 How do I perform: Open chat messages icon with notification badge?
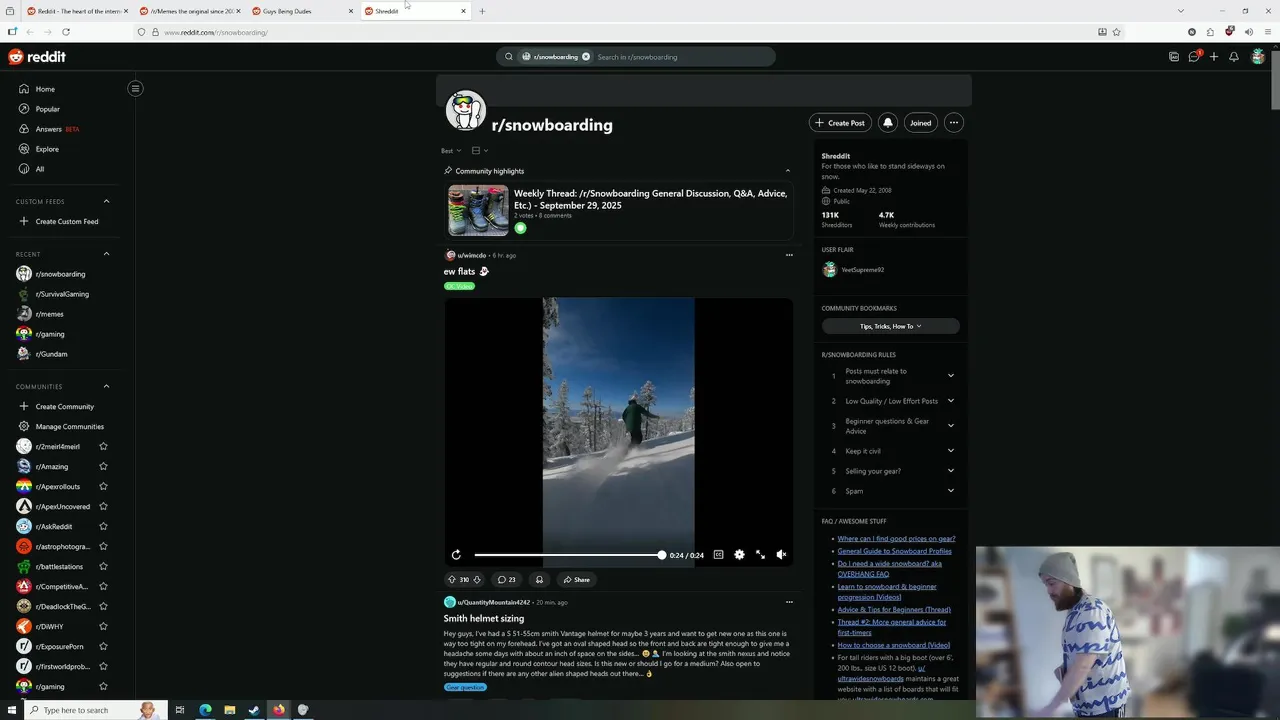pos(1194,57)
